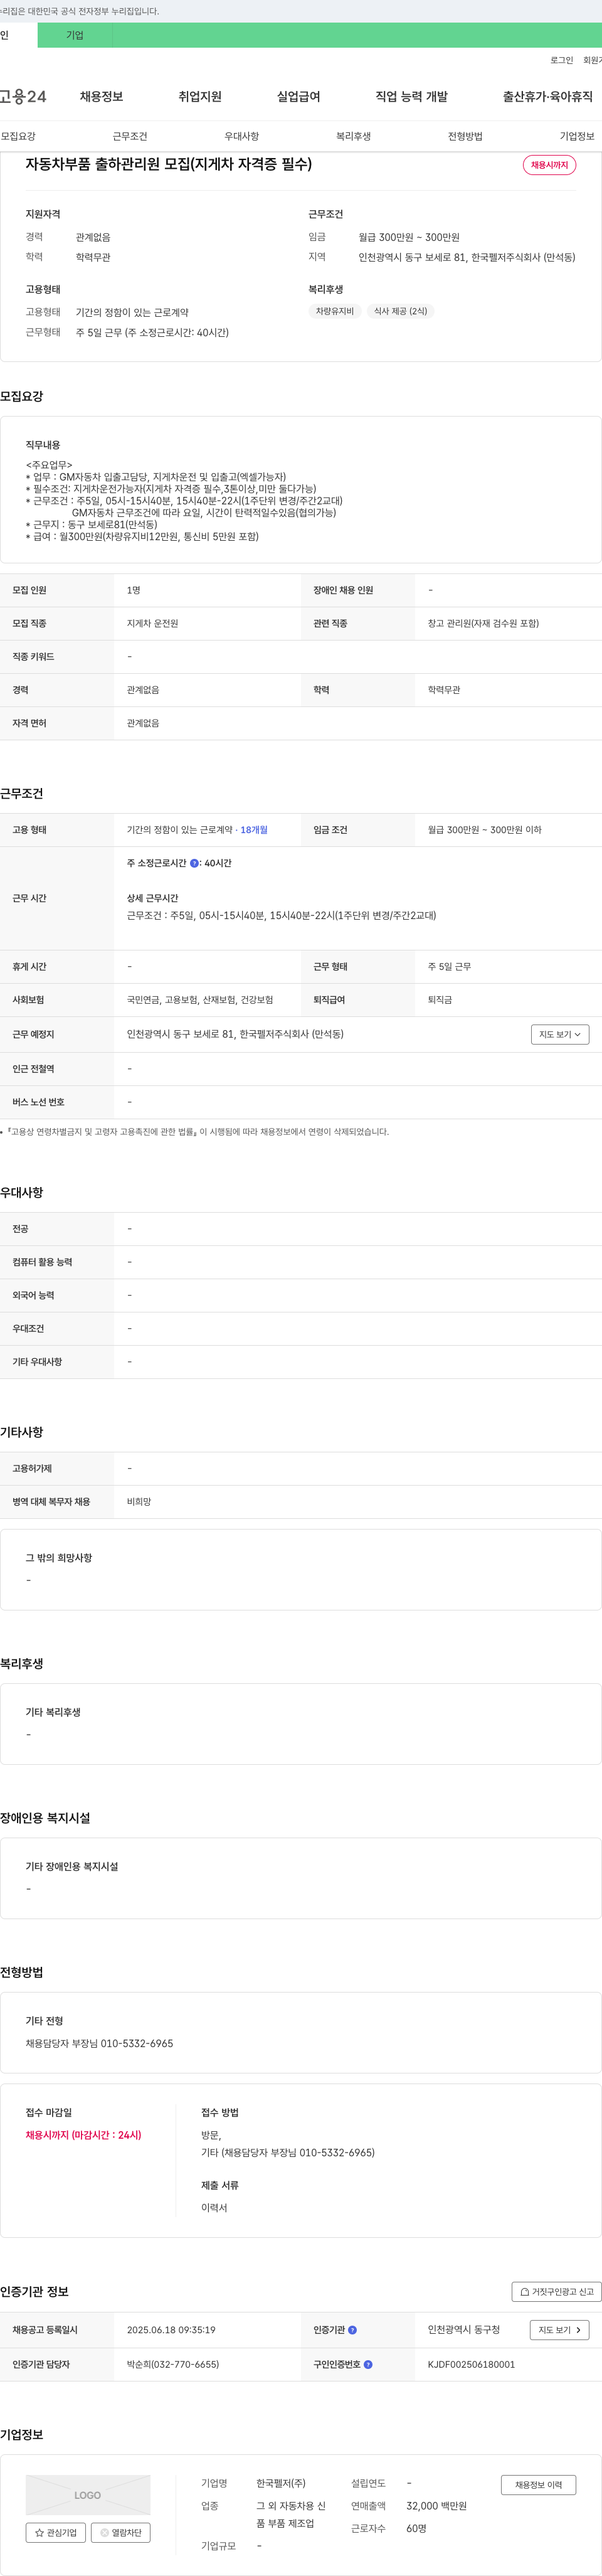
Task: Open the 출산휴가·육아휴직 menu
Action: [x=547, y=97]
